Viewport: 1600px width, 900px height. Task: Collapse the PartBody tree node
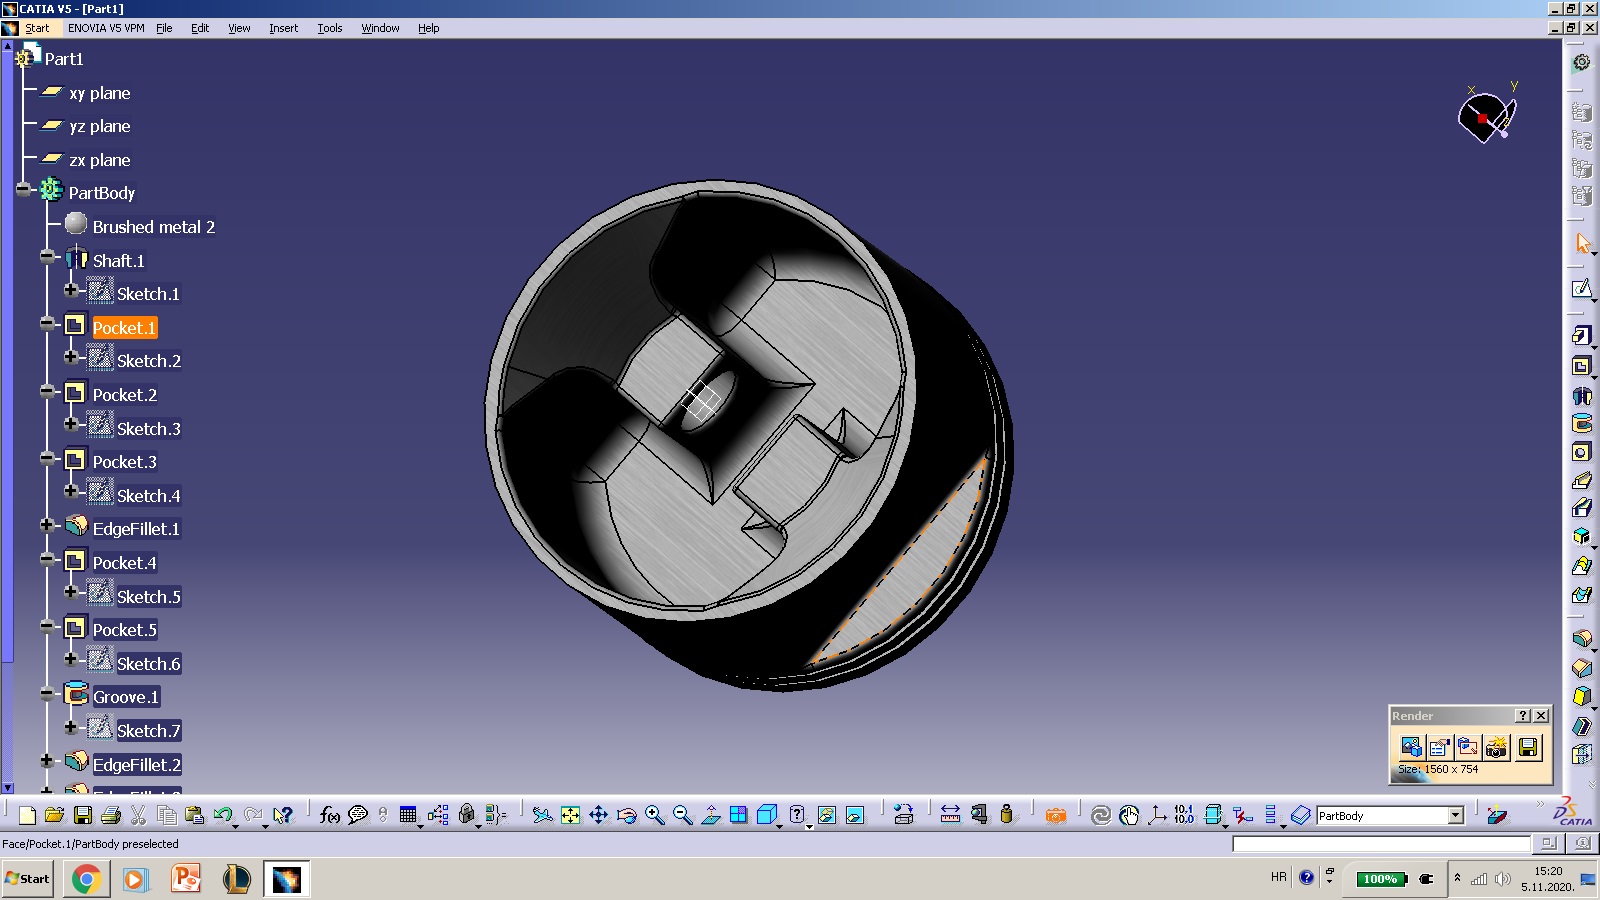tap(24, 190)
